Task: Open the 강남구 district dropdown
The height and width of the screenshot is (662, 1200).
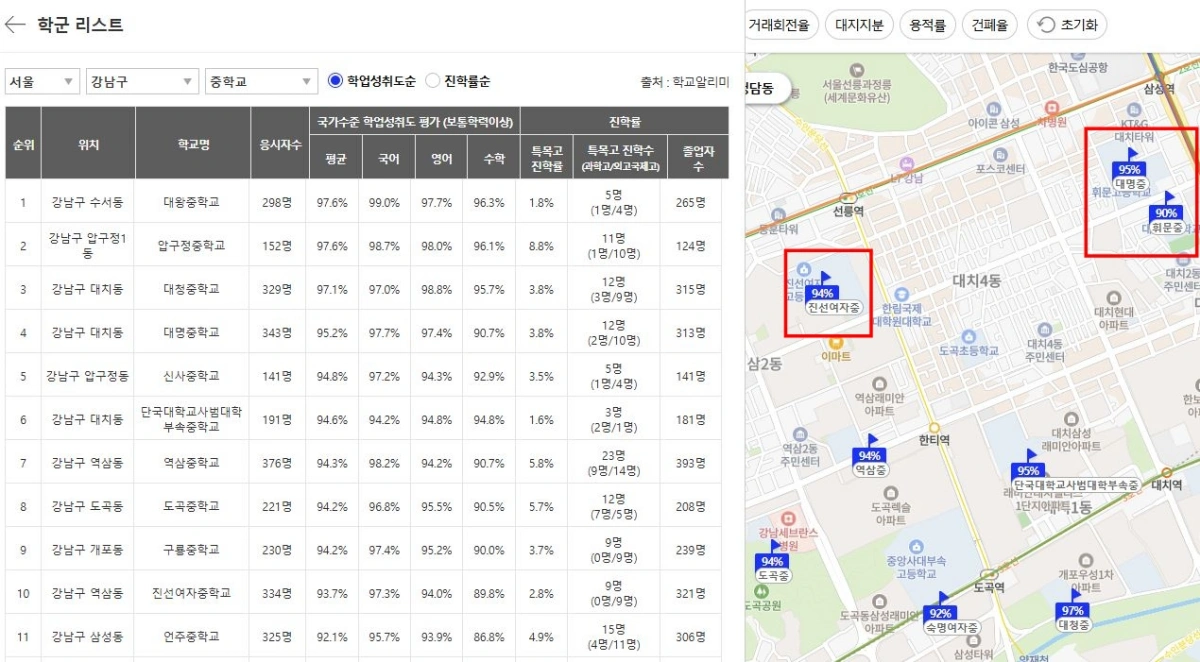Action: coord(142,82)
